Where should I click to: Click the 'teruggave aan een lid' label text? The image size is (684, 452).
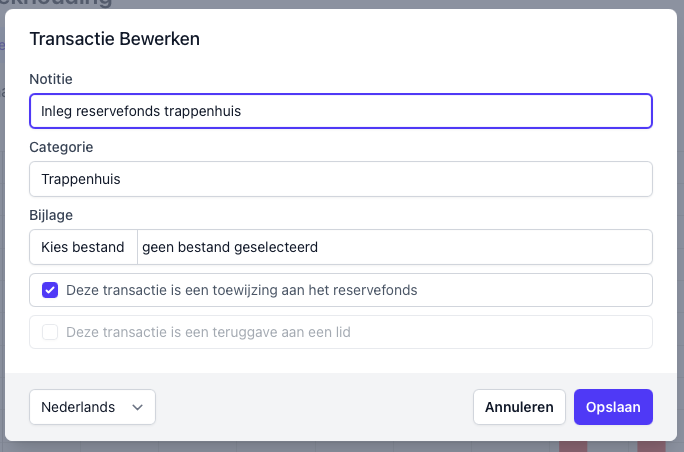coord(208,332)
